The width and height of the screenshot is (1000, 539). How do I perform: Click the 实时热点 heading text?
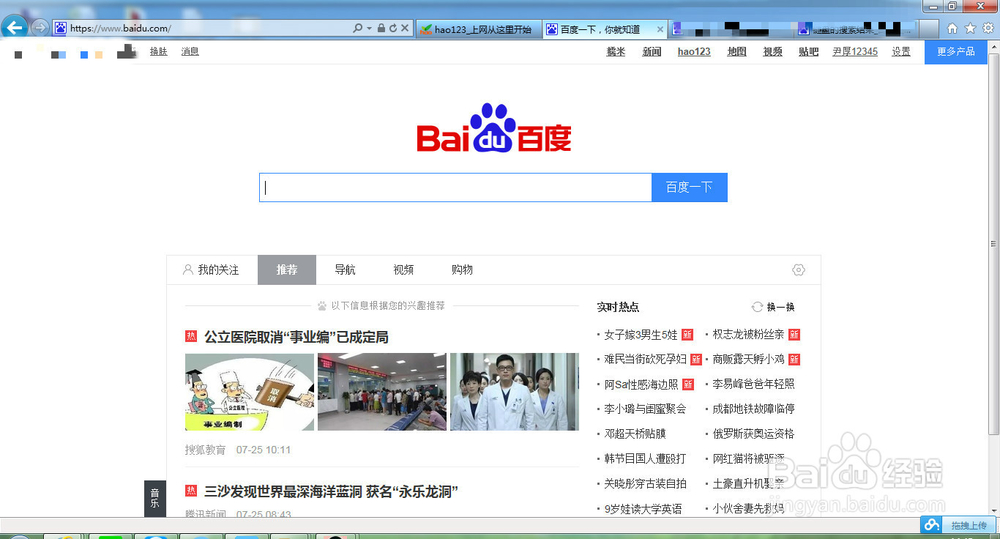tap(617, 307)
